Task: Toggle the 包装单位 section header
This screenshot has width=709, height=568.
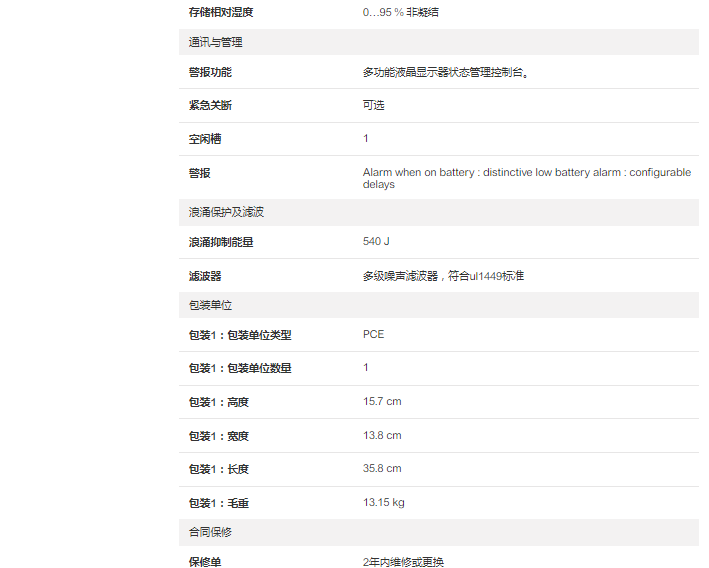Action: click(x=210, y=305)
